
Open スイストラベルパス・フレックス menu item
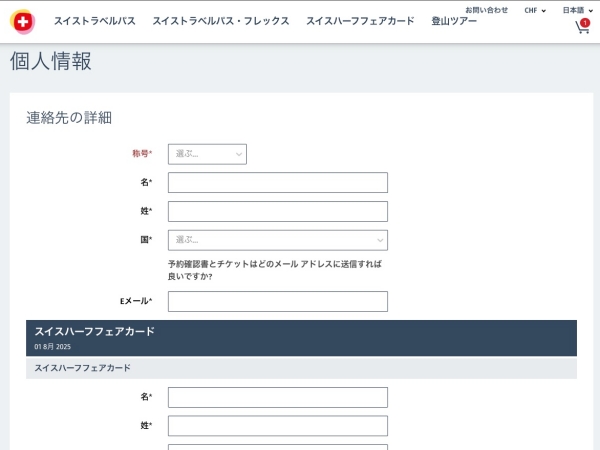click(x=221, y=21)
